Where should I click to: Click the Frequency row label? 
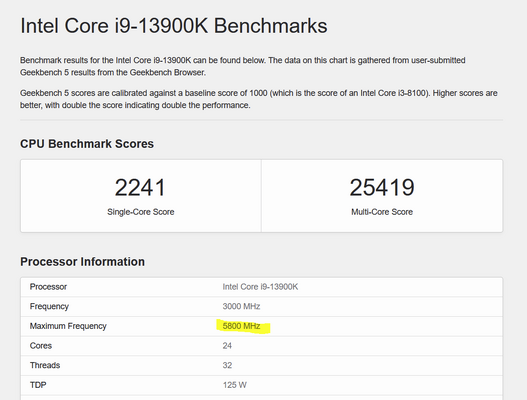(x=49, y=307)
